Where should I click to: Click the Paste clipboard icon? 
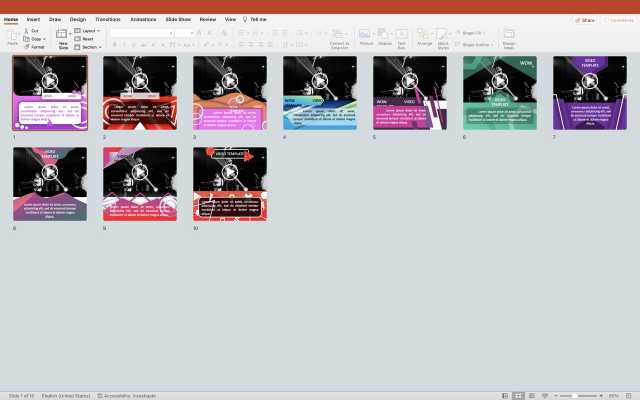pyautogui.click(x=13, y=35)
